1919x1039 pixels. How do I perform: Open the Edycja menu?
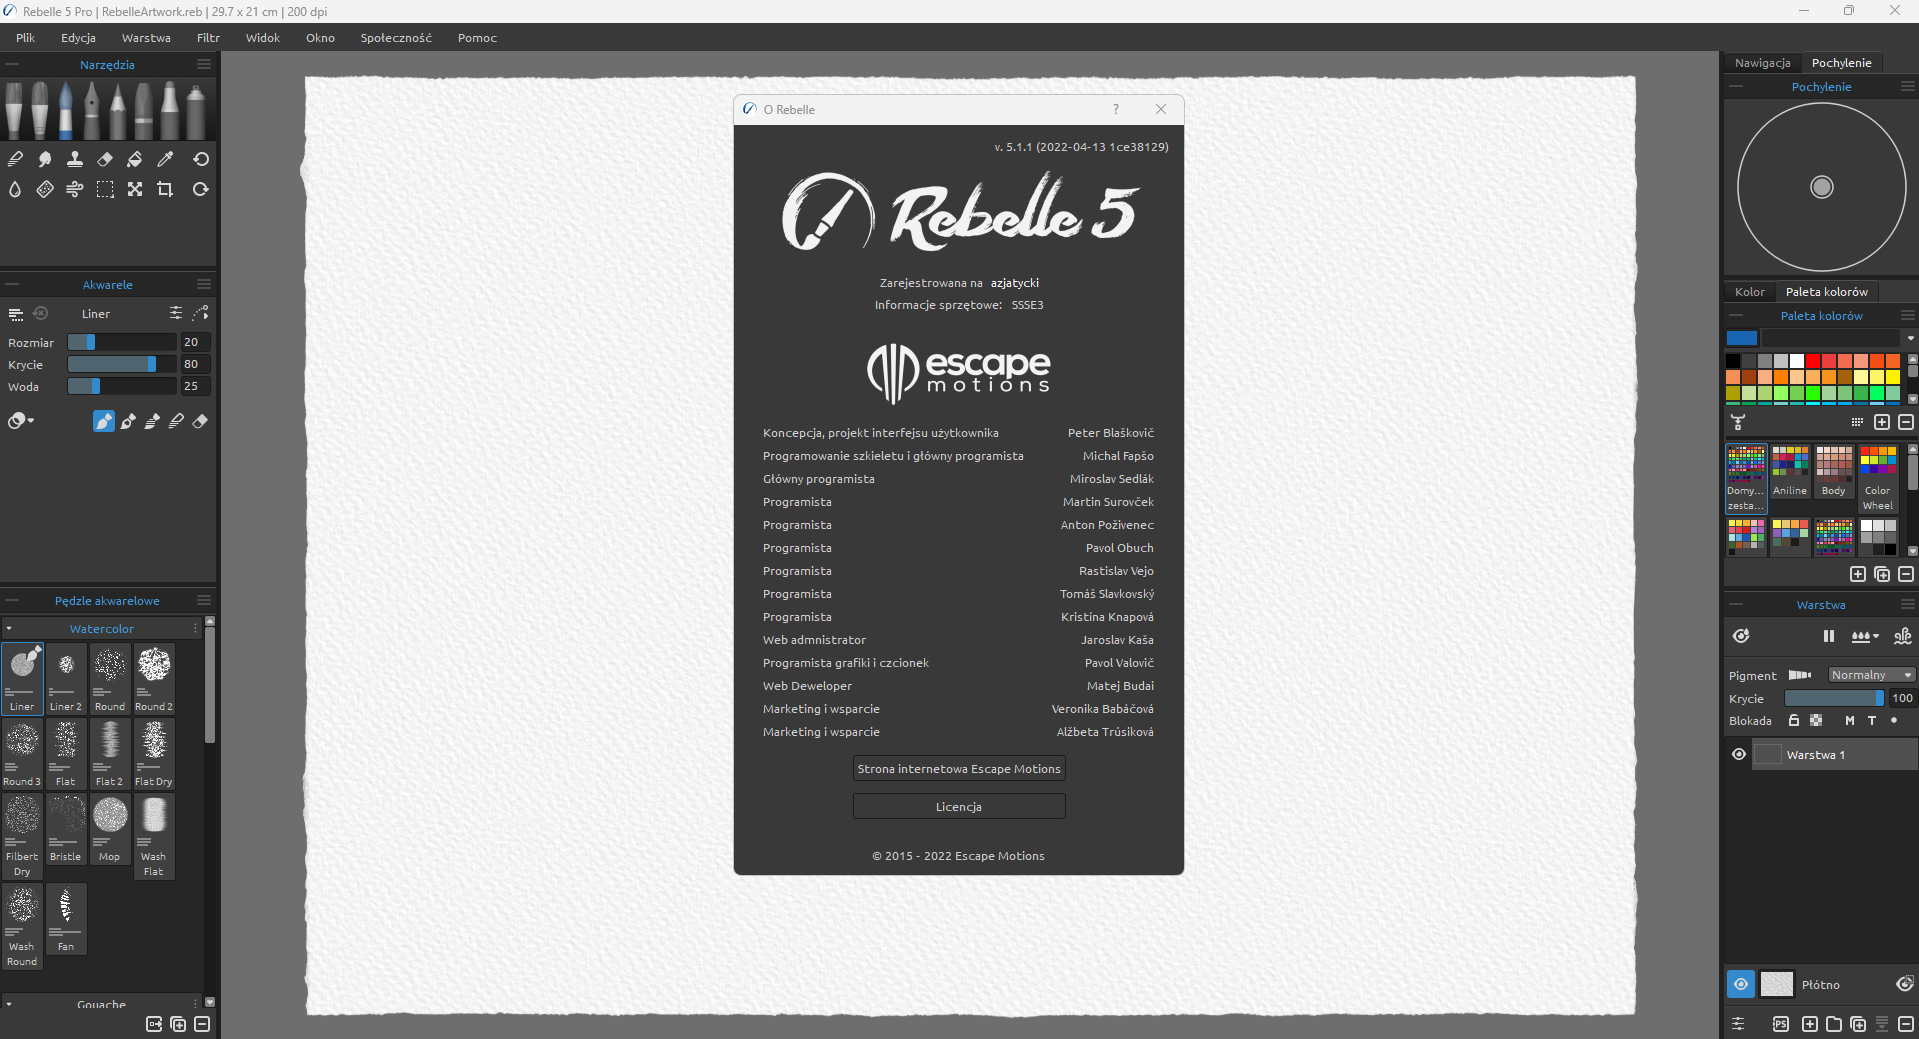click(78, 38)
